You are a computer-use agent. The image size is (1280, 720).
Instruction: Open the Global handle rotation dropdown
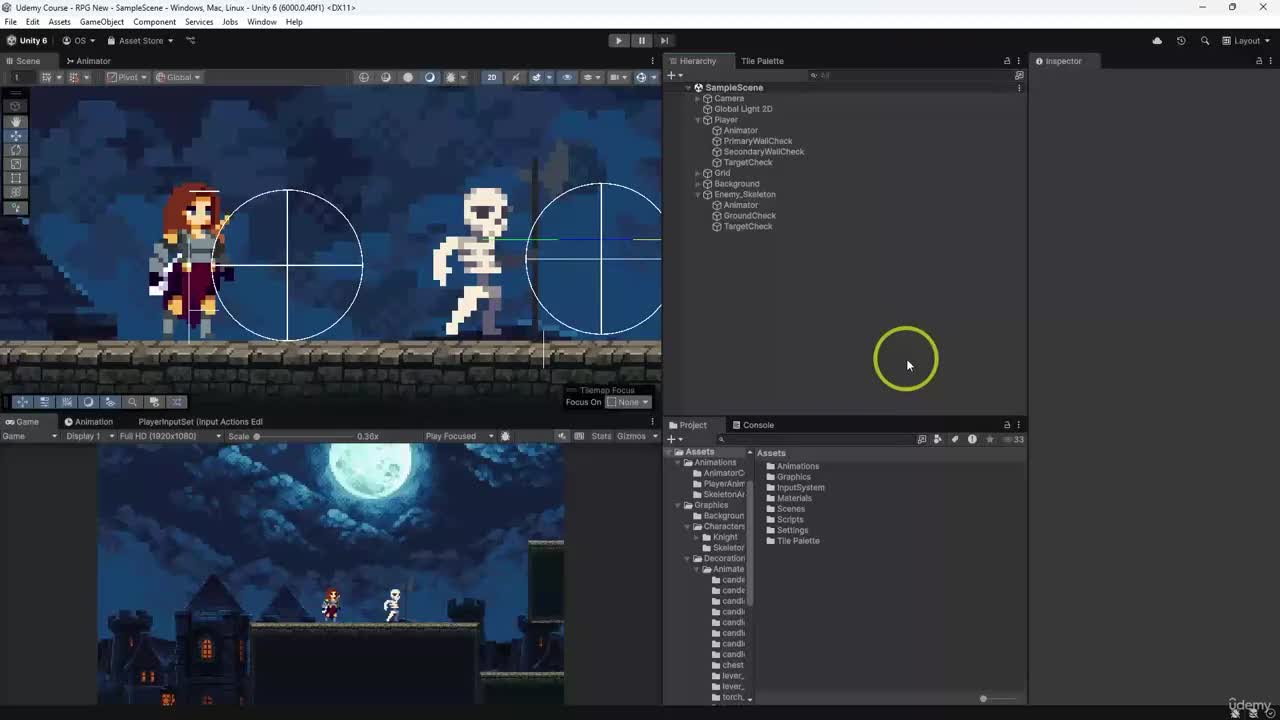[x=179, y=77]
